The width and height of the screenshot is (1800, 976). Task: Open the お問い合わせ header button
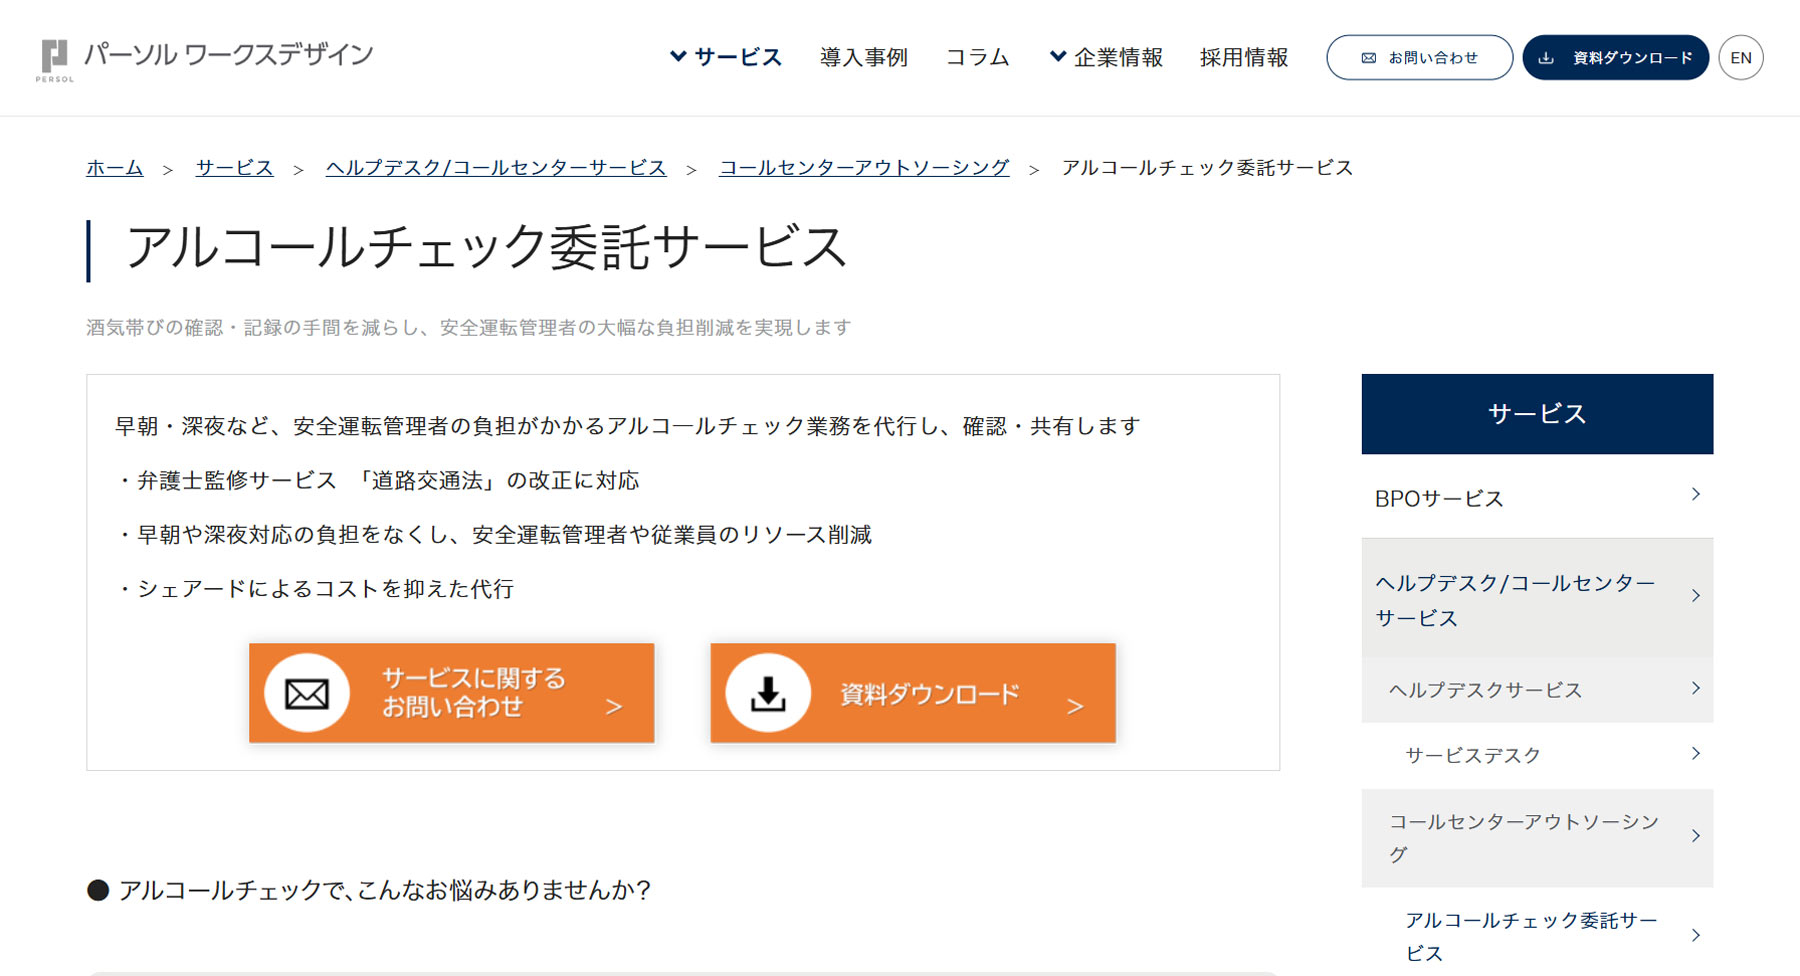point(1419,58)
